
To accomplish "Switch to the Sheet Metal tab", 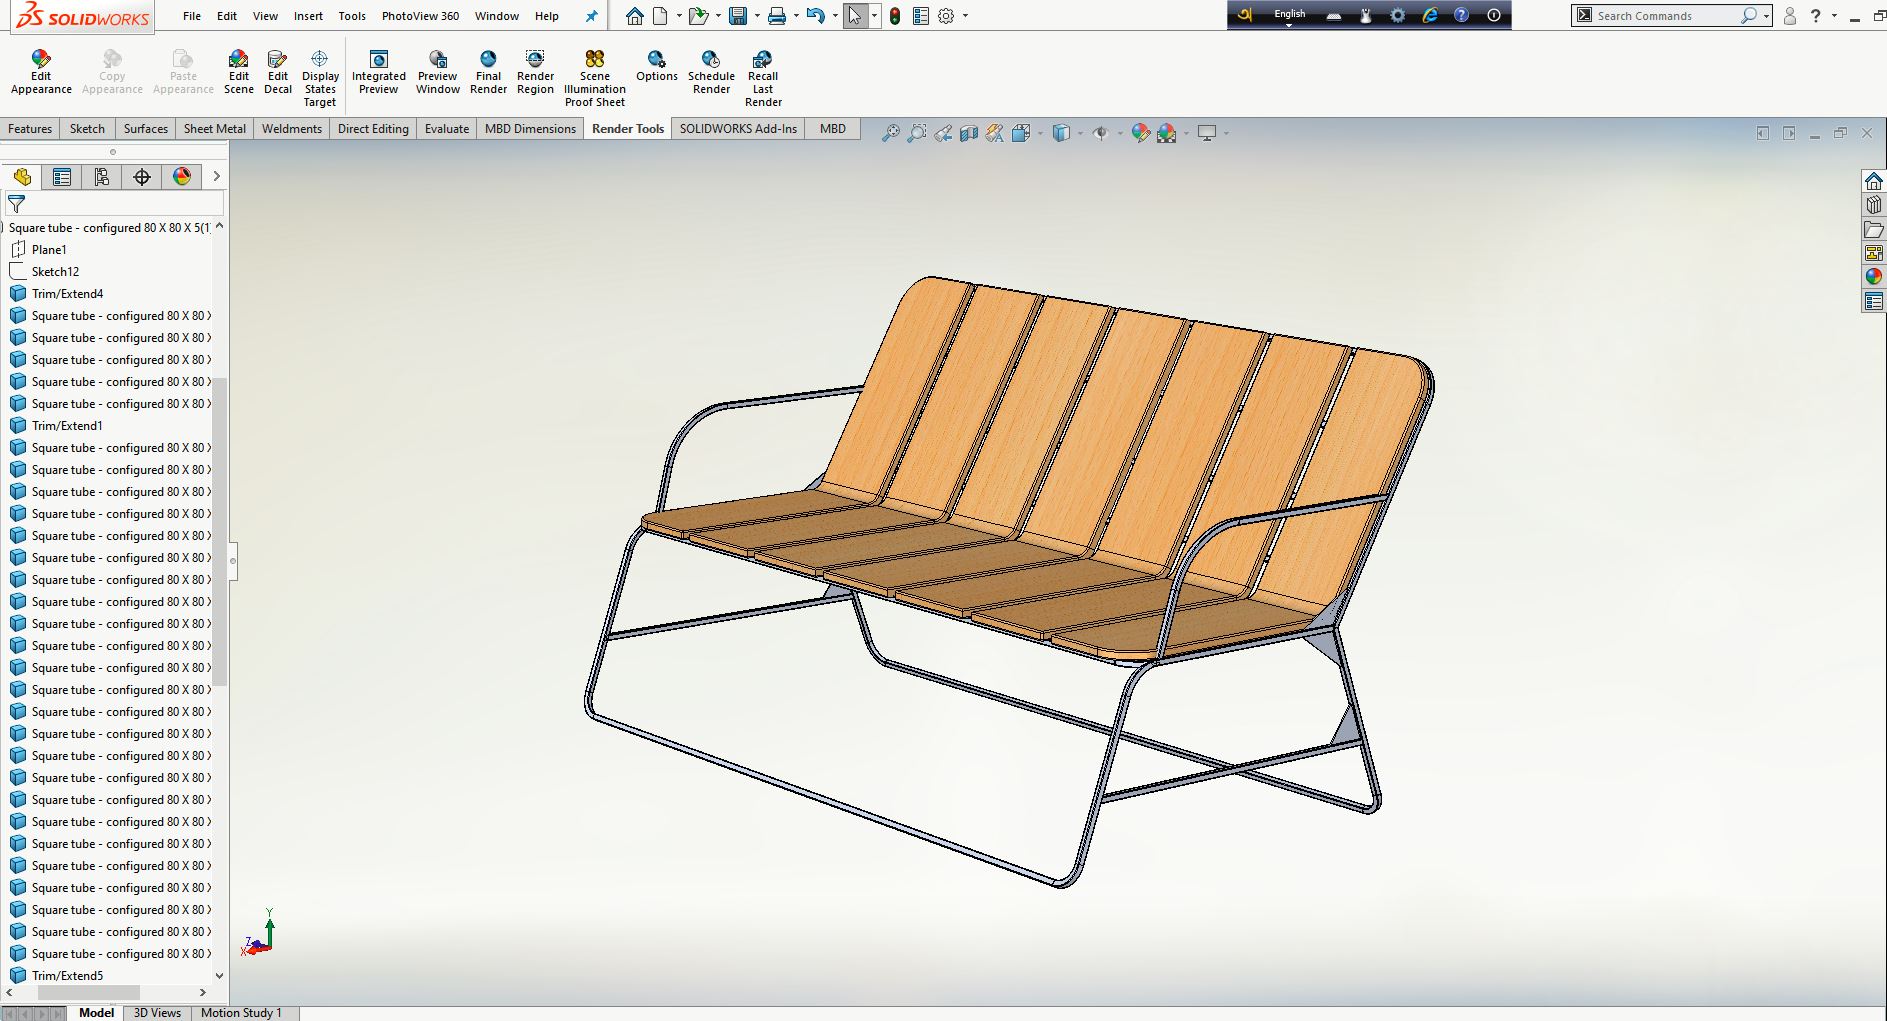I will (215, 129).
